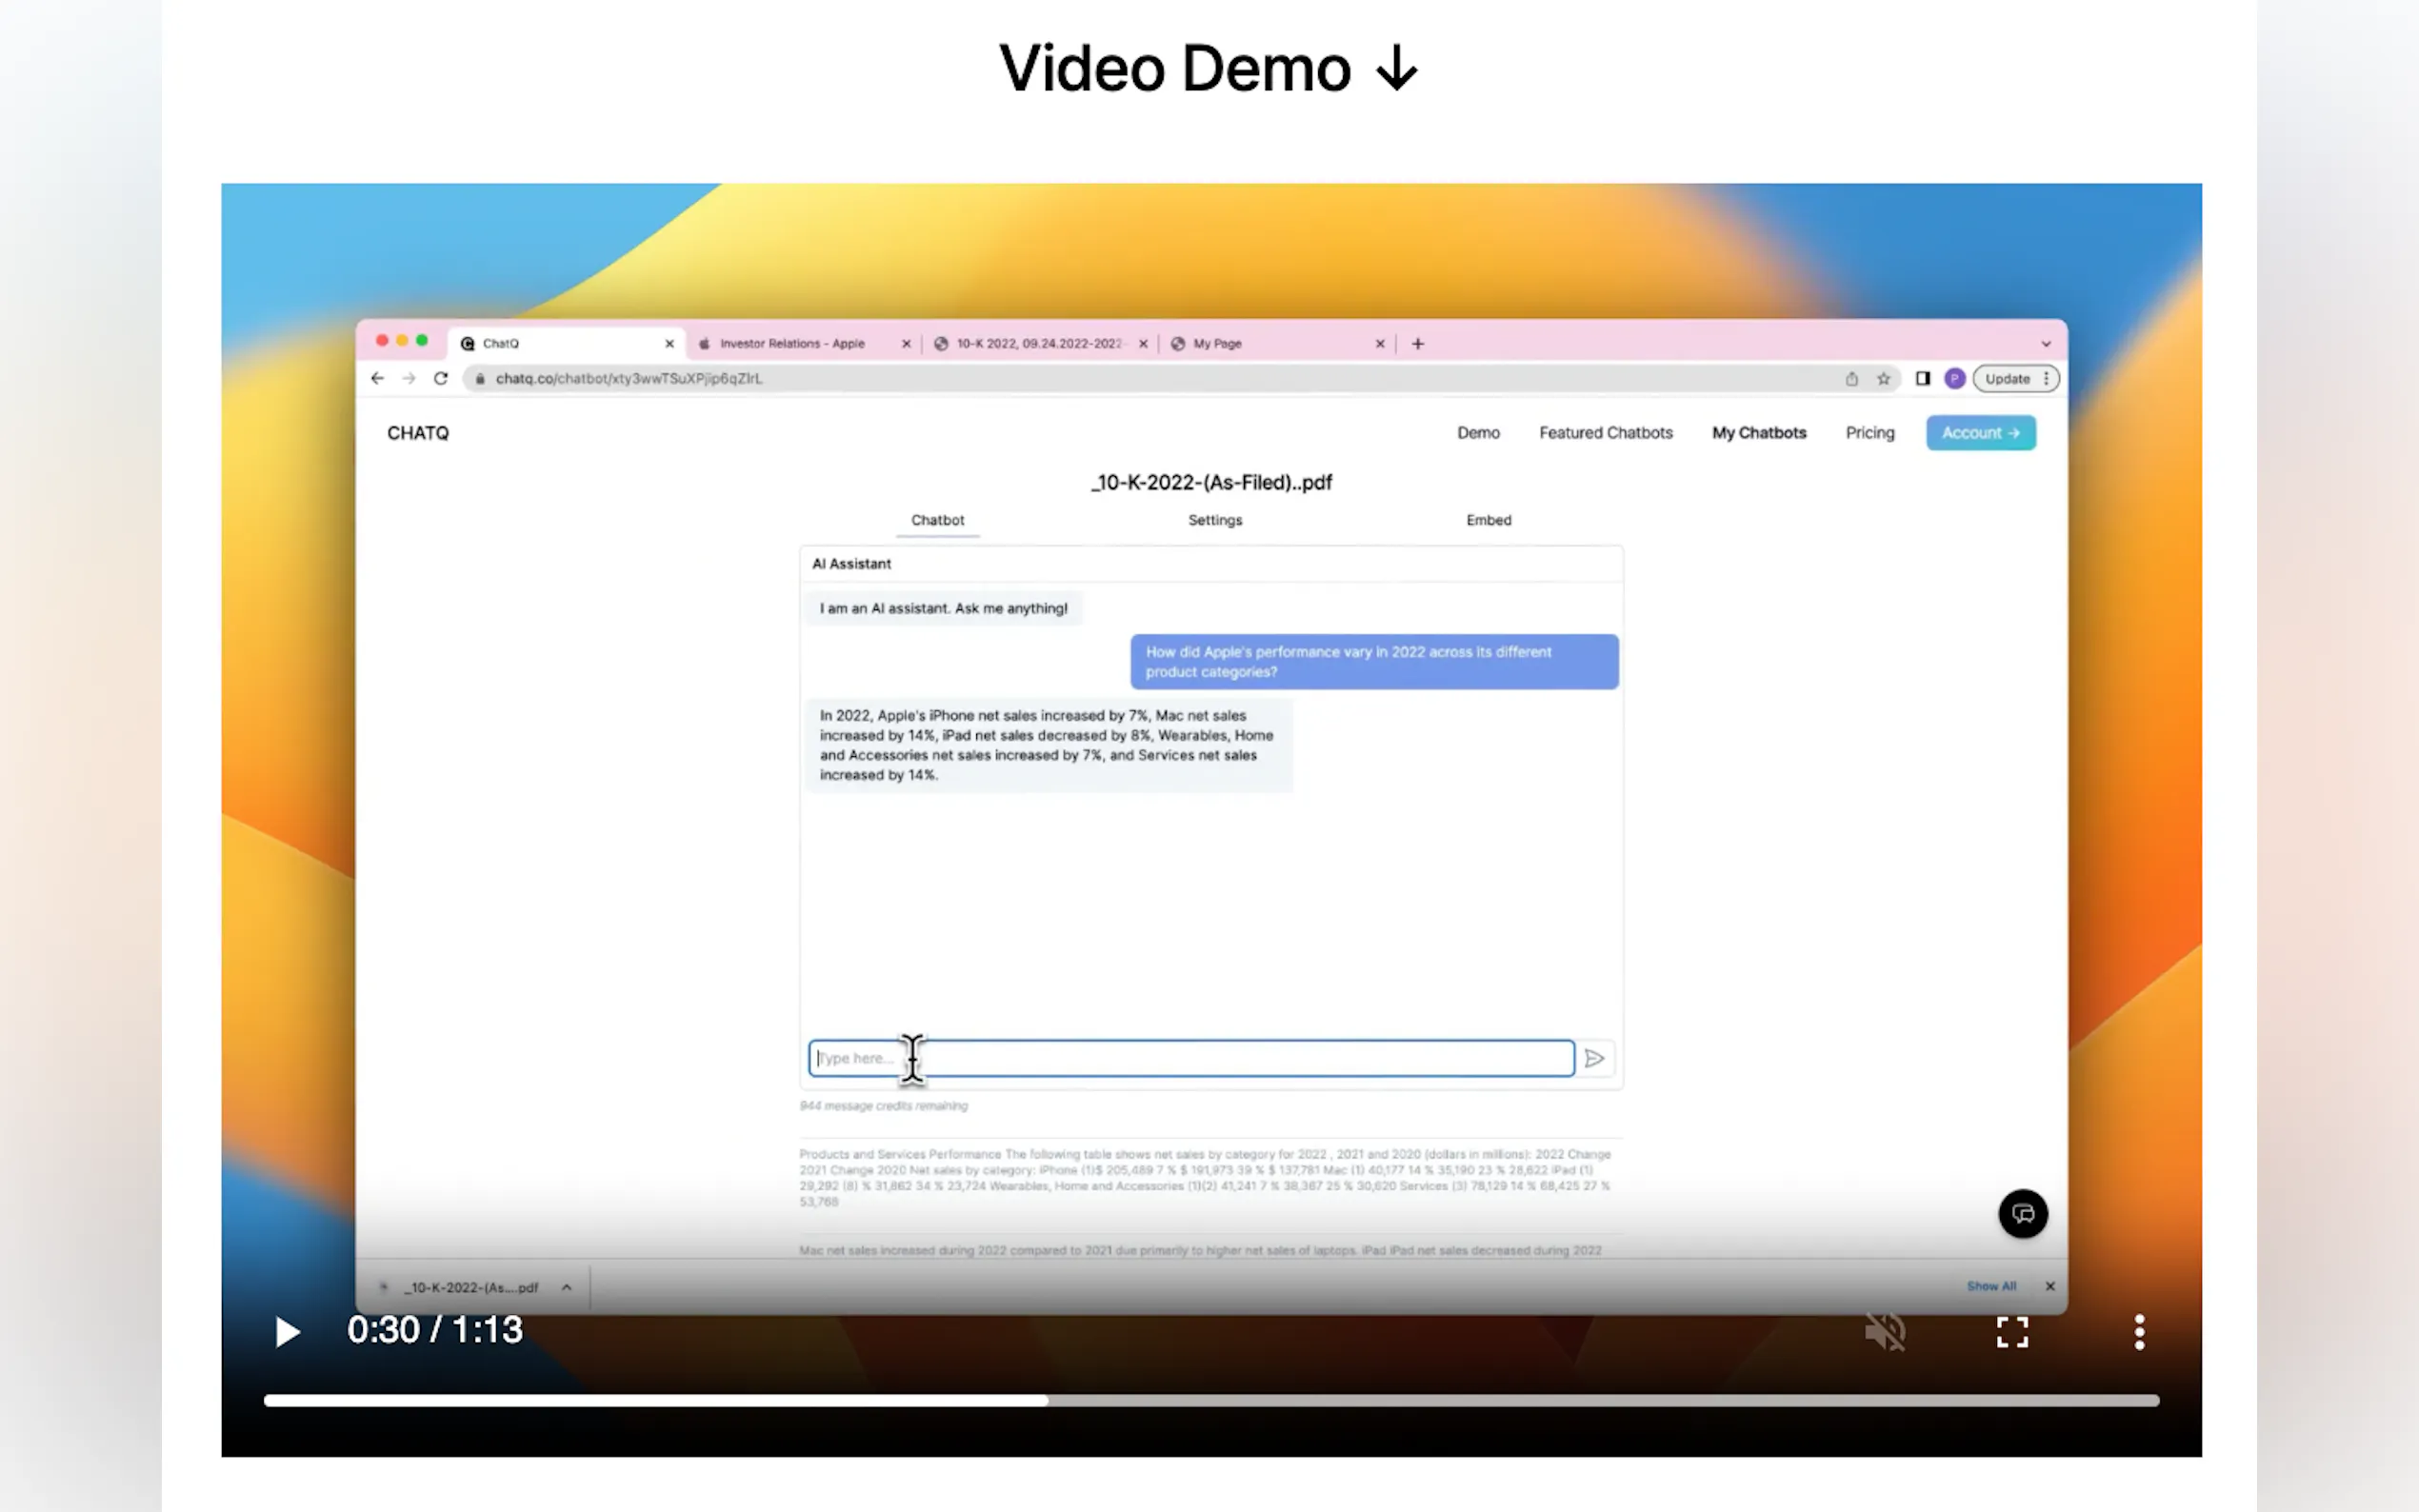Image resolution: width=2419 pixels, height=1512 pixels.
Task: Switch to Investor Relations - Apple tab
Action: 792,343
